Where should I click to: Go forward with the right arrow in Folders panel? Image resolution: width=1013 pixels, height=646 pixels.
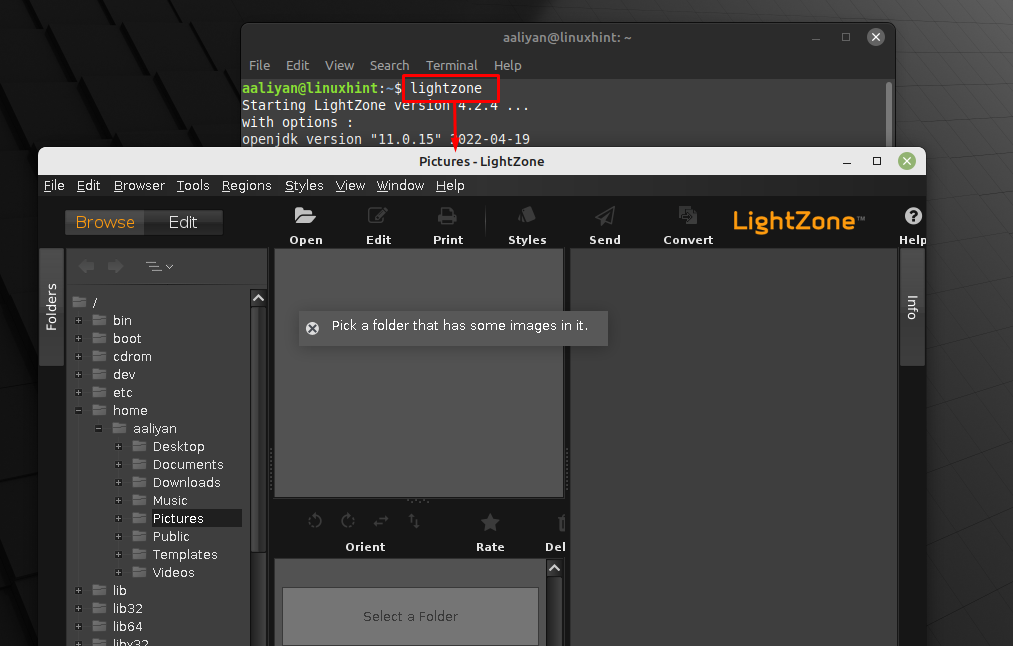(116, 266)
